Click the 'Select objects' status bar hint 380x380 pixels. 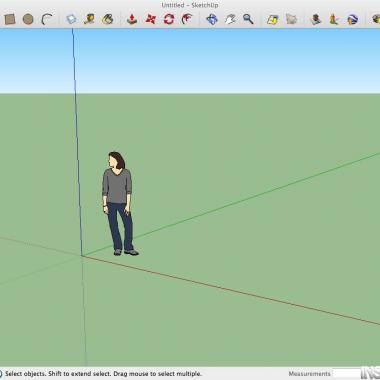tap(103, 374)
